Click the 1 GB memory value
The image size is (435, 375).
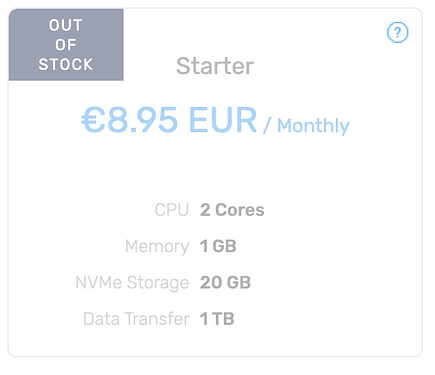218,246
